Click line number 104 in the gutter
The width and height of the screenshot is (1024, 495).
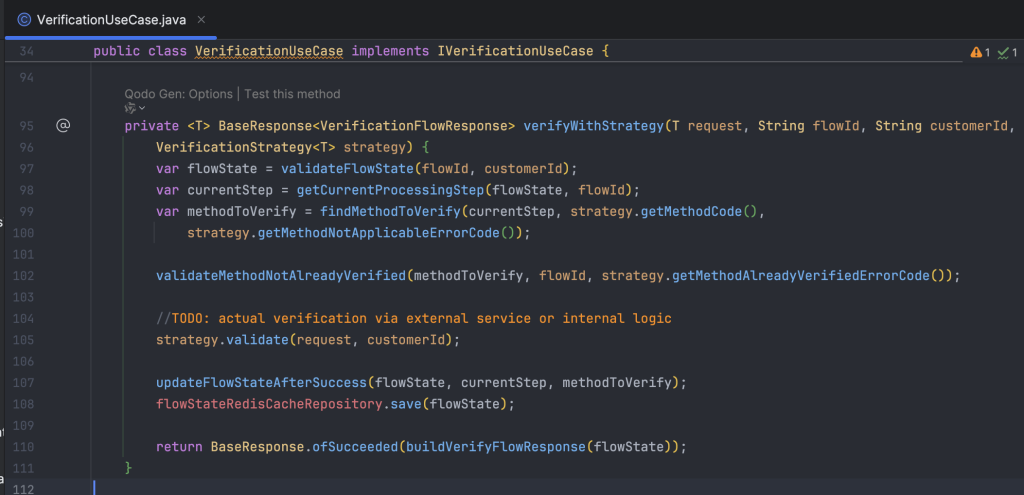click(x=23, y=319)
